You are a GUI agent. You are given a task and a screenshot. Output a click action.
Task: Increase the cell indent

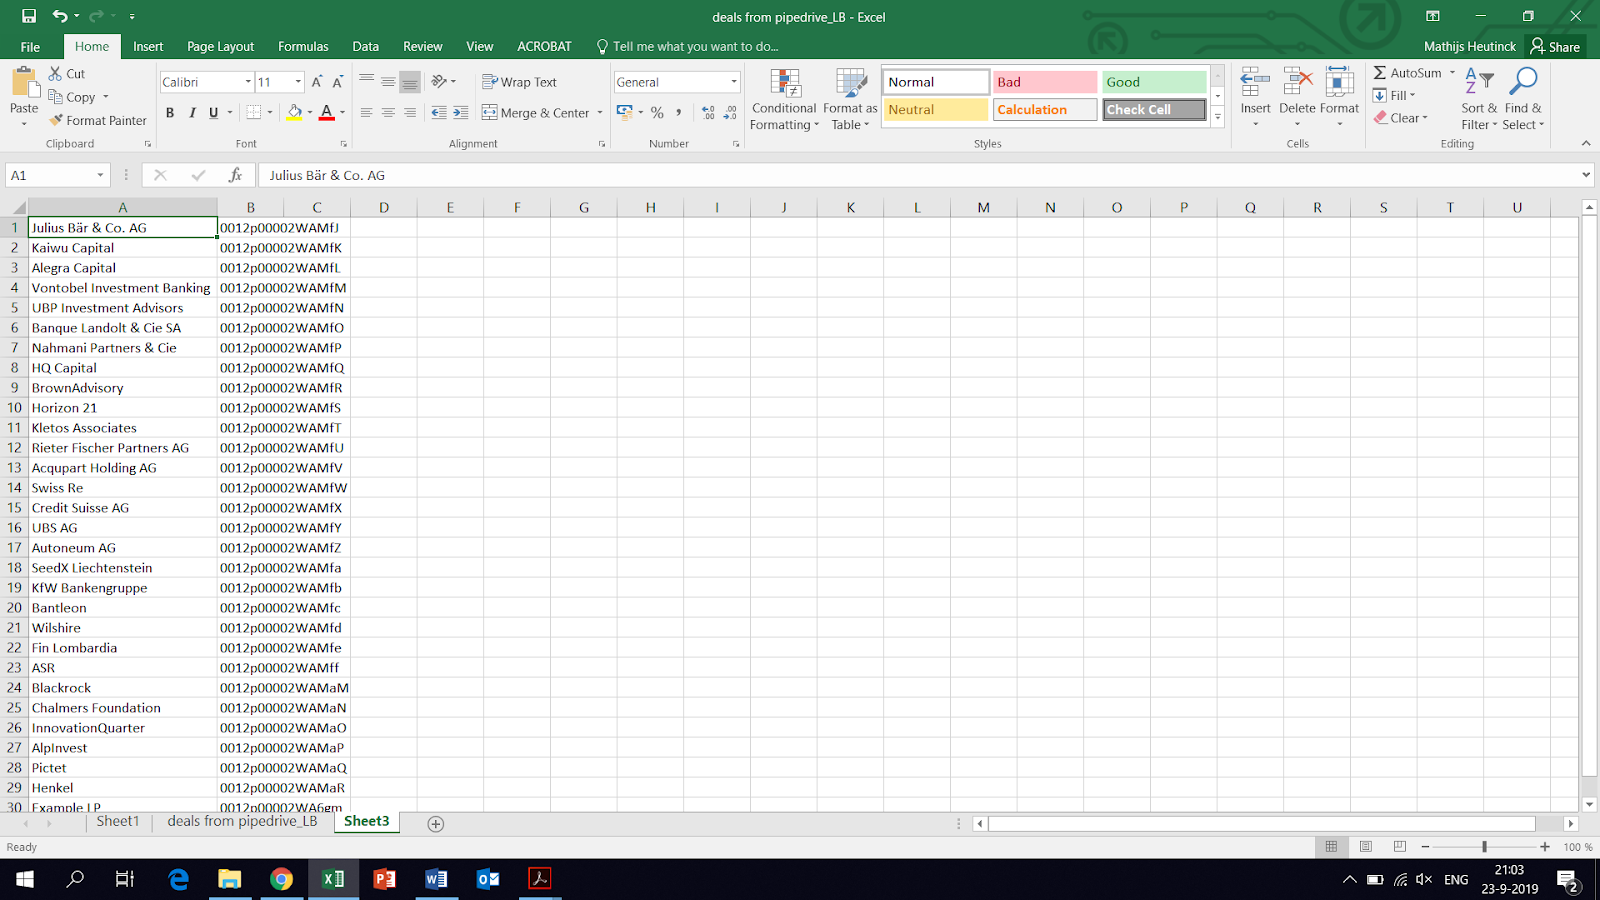[460, 113]
